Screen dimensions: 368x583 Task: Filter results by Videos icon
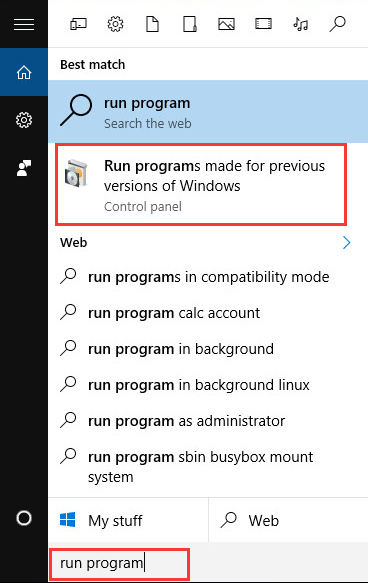263,24
